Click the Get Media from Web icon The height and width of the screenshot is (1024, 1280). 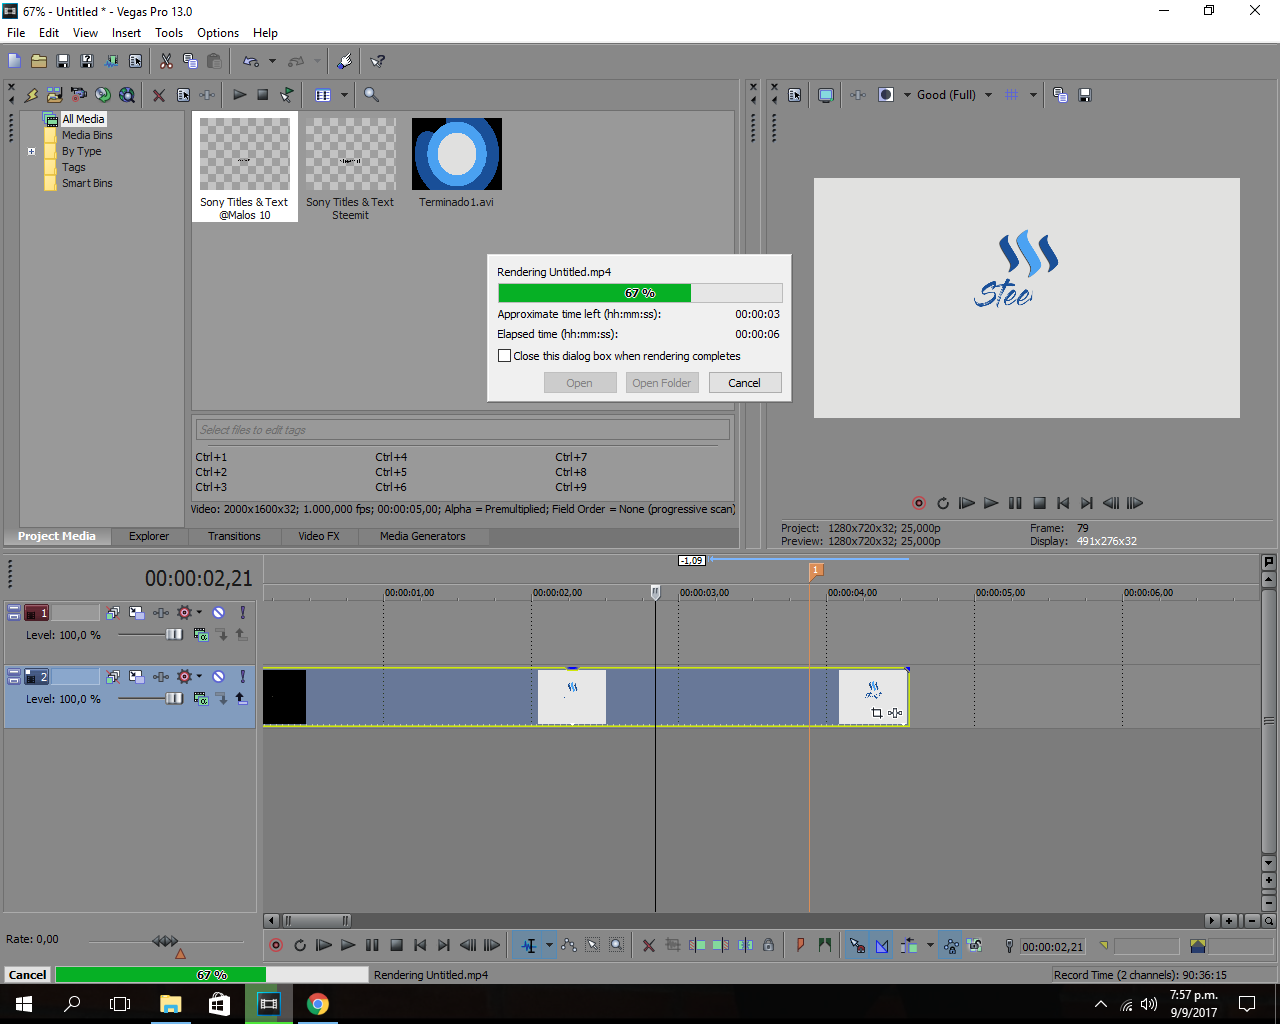point(127,95)
